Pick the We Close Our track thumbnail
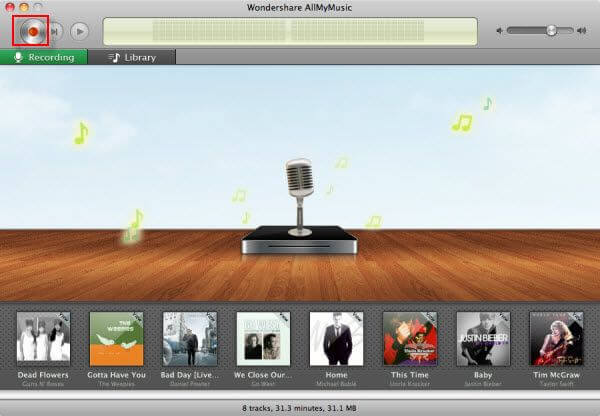This screenshot has height=416, width=600. pos(263,338)
